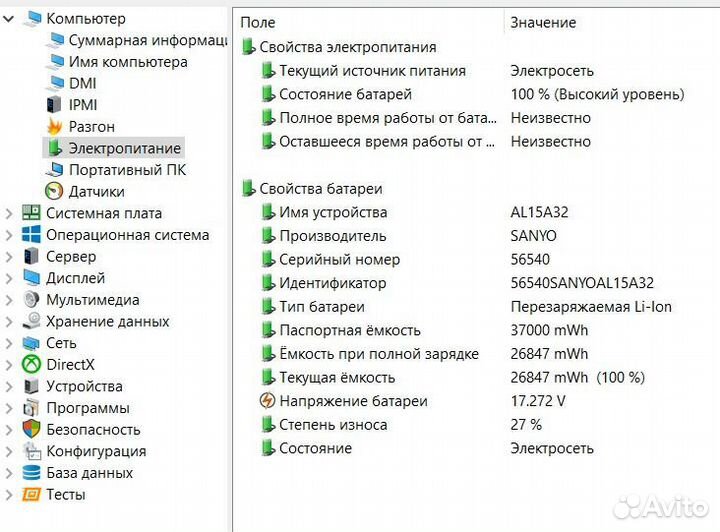720x532 pixels.
Task: Select the Серийный номер row
Action: tap(478, 259)
